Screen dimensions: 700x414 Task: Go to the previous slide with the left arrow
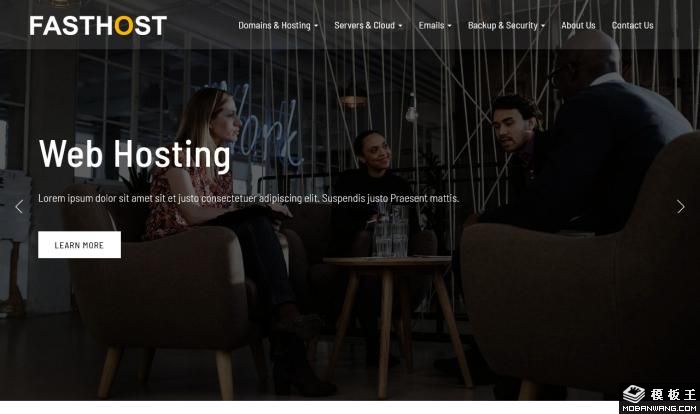(19, 206)
